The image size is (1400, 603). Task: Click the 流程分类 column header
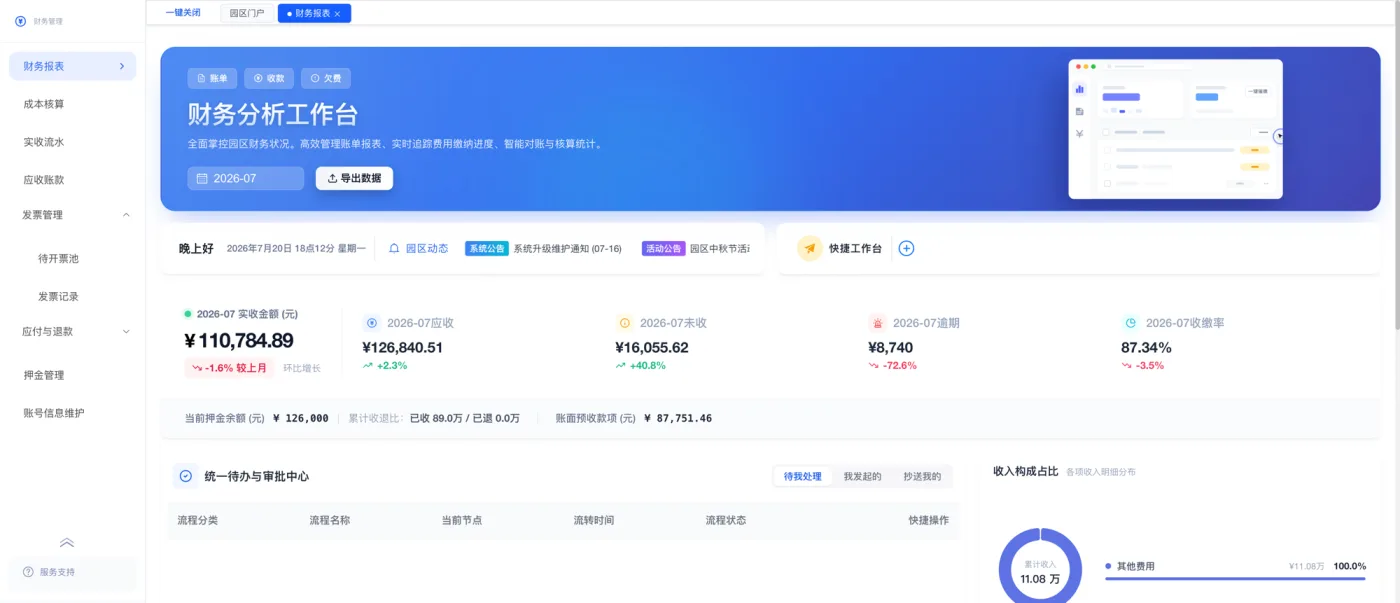point(197,520)
